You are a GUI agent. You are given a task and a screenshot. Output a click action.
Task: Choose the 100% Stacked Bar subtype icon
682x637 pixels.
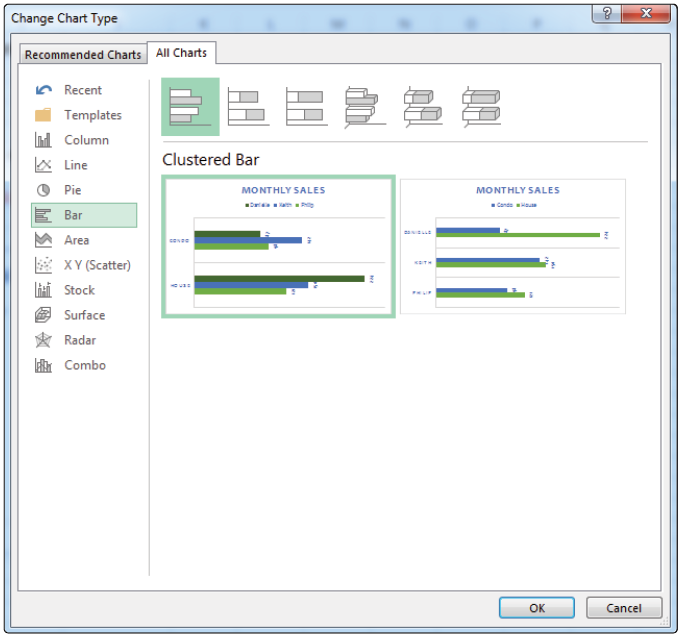306,107
